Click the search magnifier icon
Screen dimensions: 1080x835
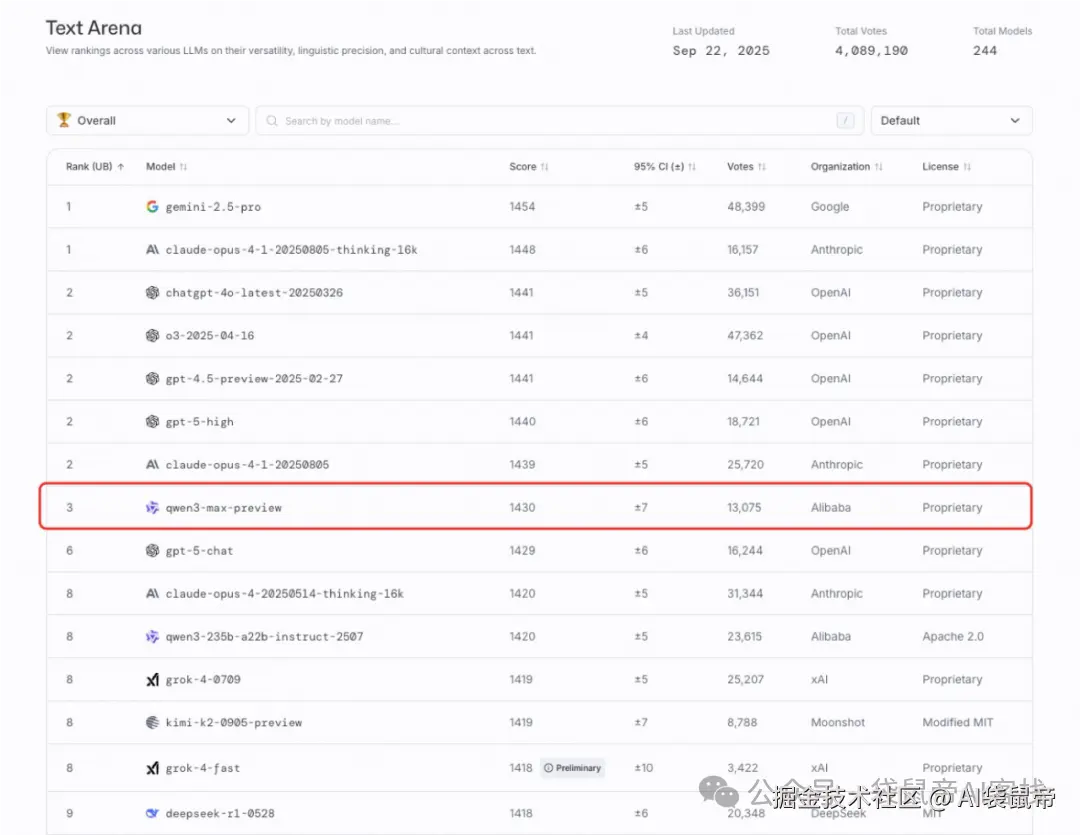tap(272, 121)
